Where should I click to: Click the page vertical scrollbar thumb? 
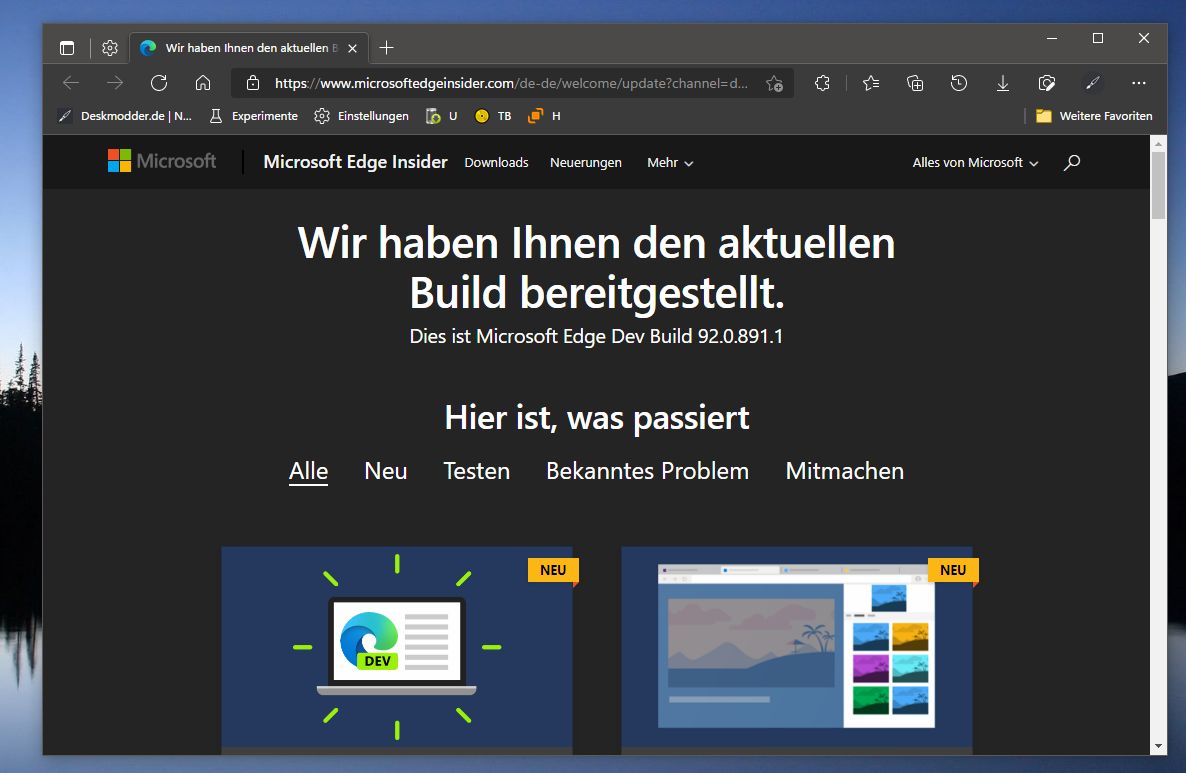(x=1158, y=185)
